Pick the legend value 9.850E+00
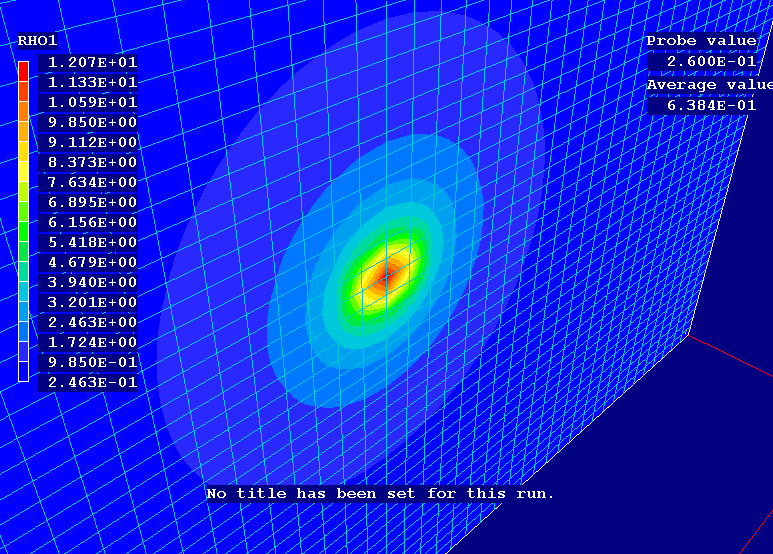The width and height of the screenshot is (773, 554). [88, 122]
